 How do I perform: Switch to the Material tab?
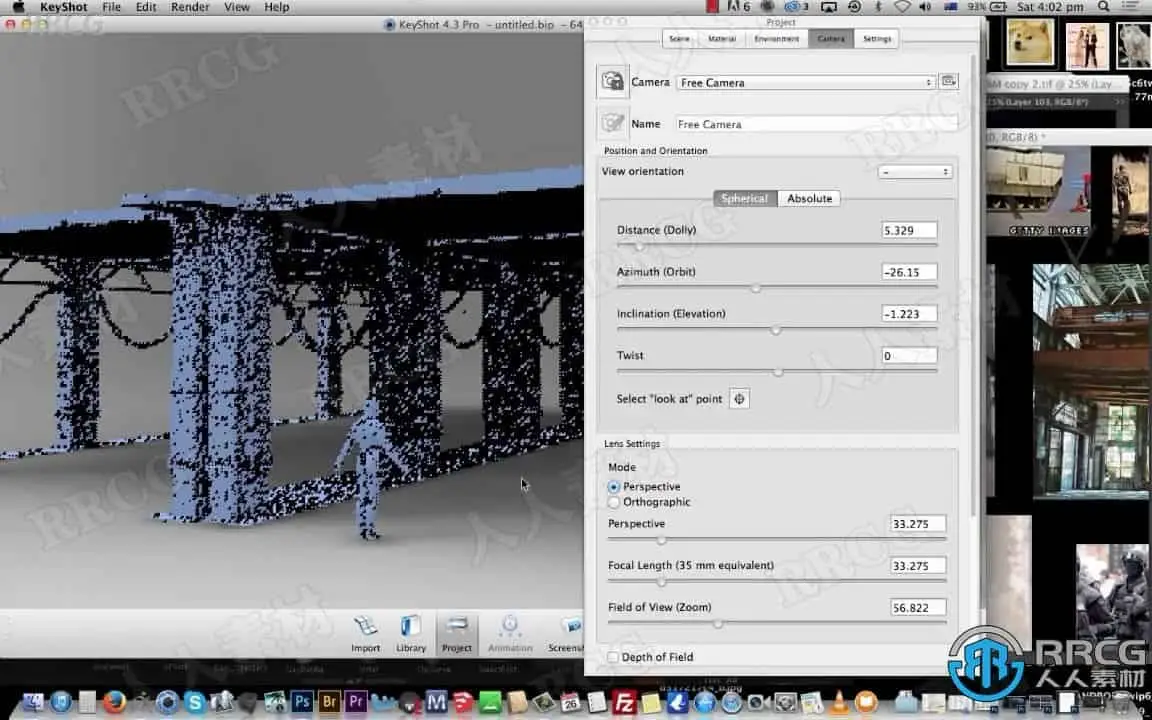coord(722,39)
